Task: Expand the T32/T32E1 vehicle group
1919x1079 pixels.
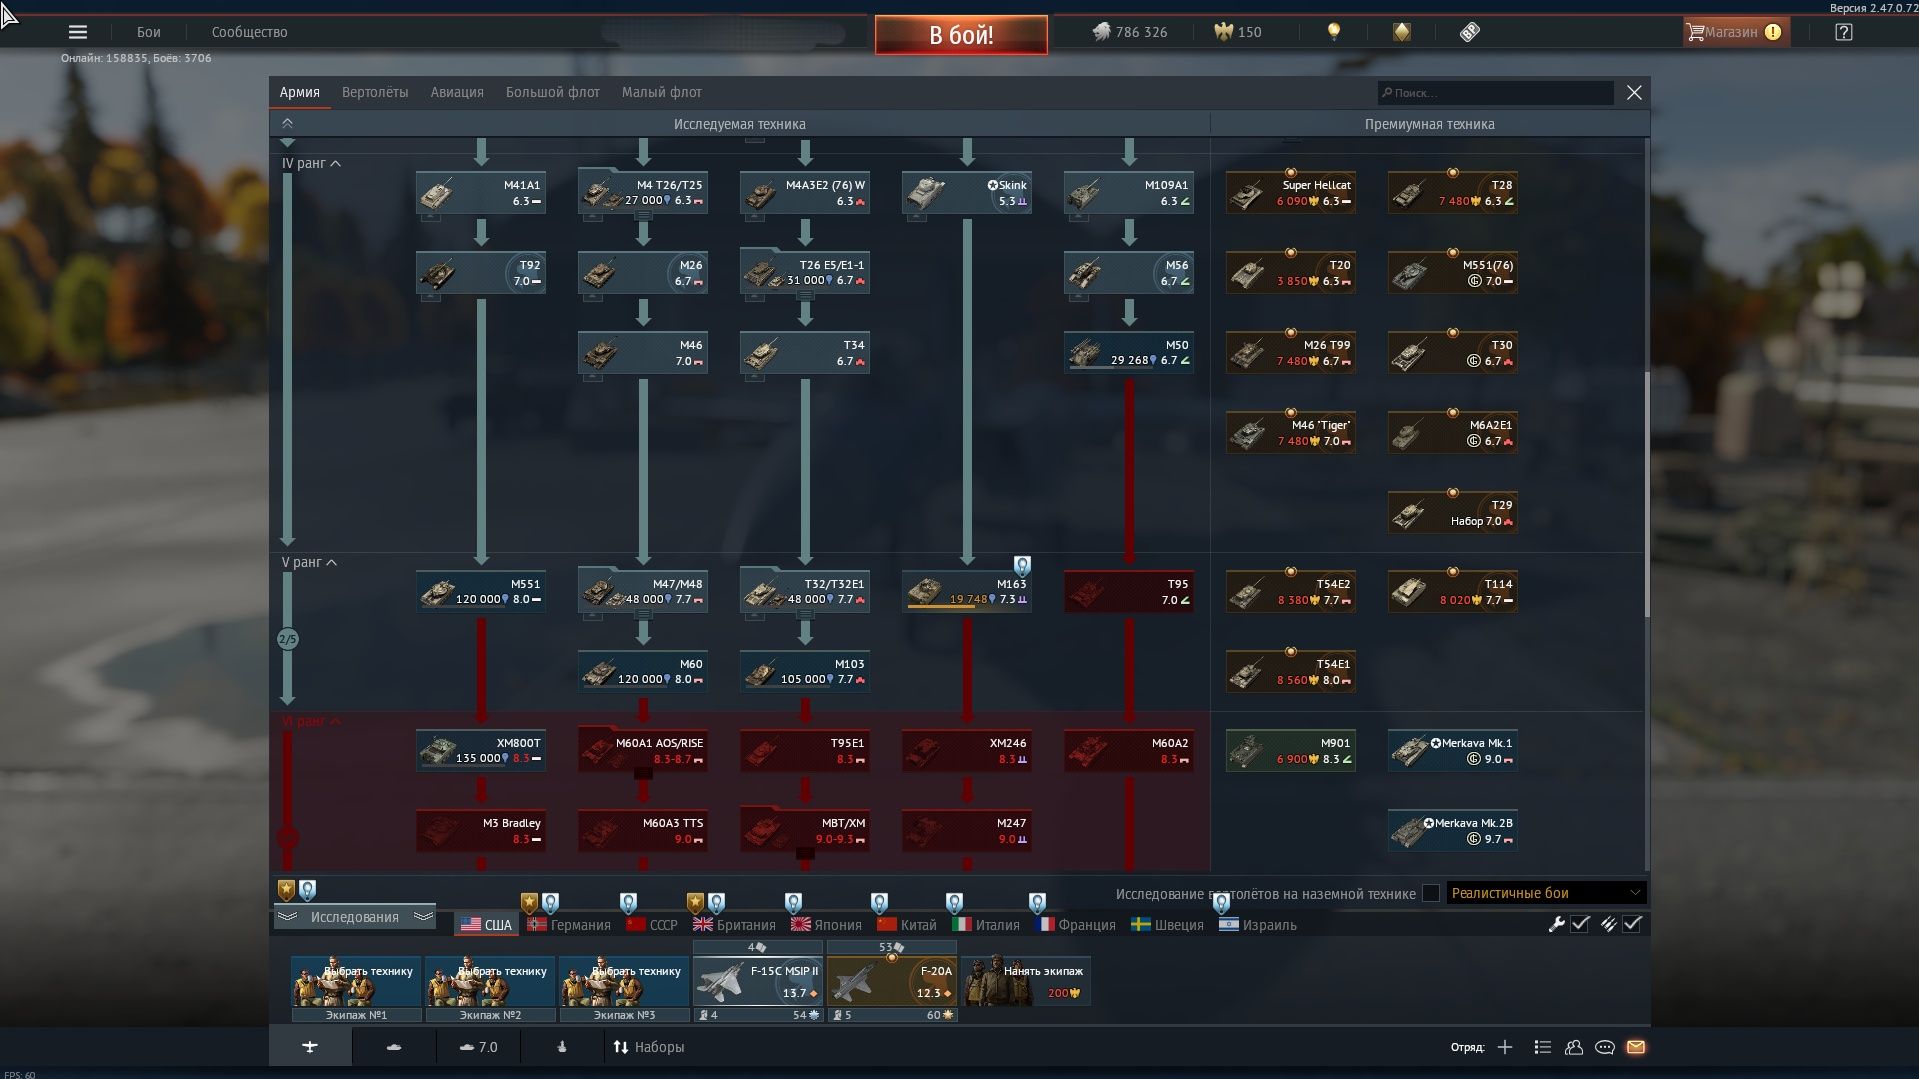Action: pyautogui.click(x=805, y=614)
